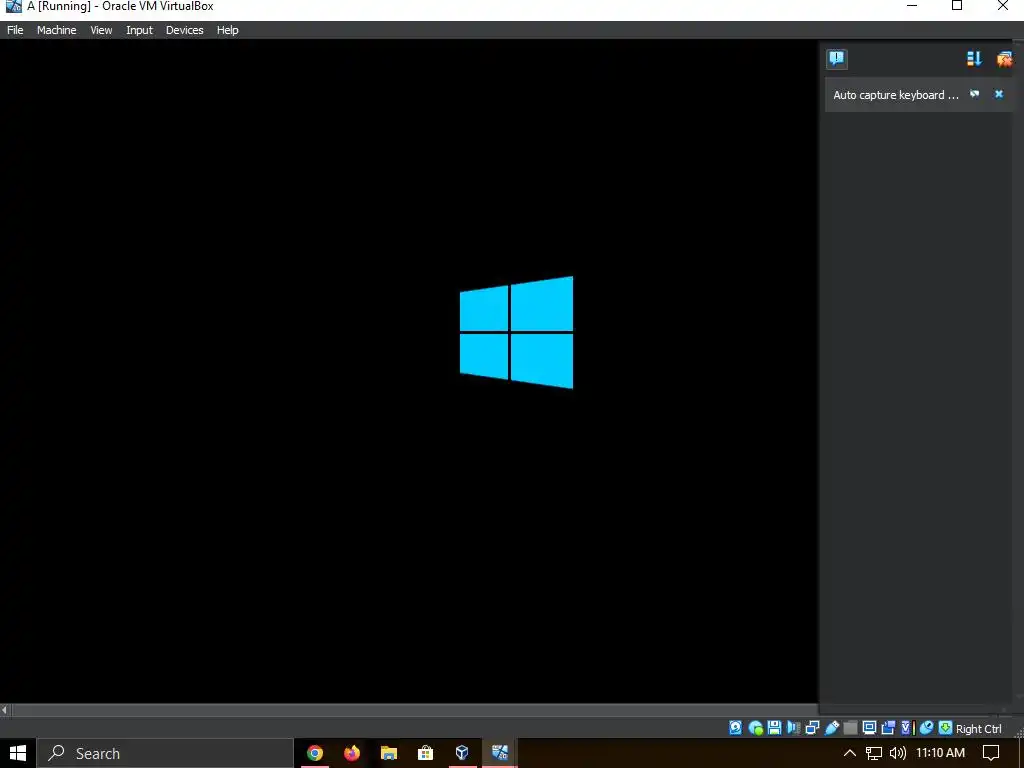Toggle the notification center speech-bubble icon
Screen dimensions: 1024x768
point(837,59)
